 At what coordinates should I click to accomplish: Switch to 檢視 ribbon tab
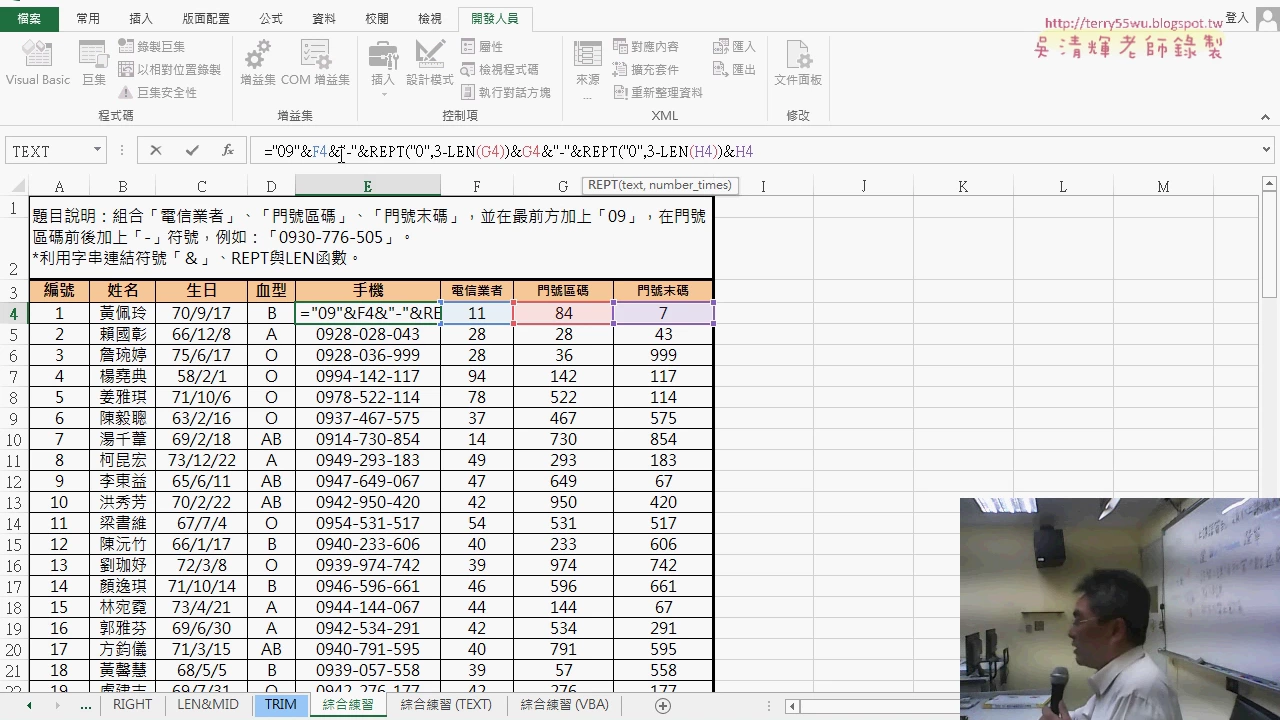pos(430,18)
